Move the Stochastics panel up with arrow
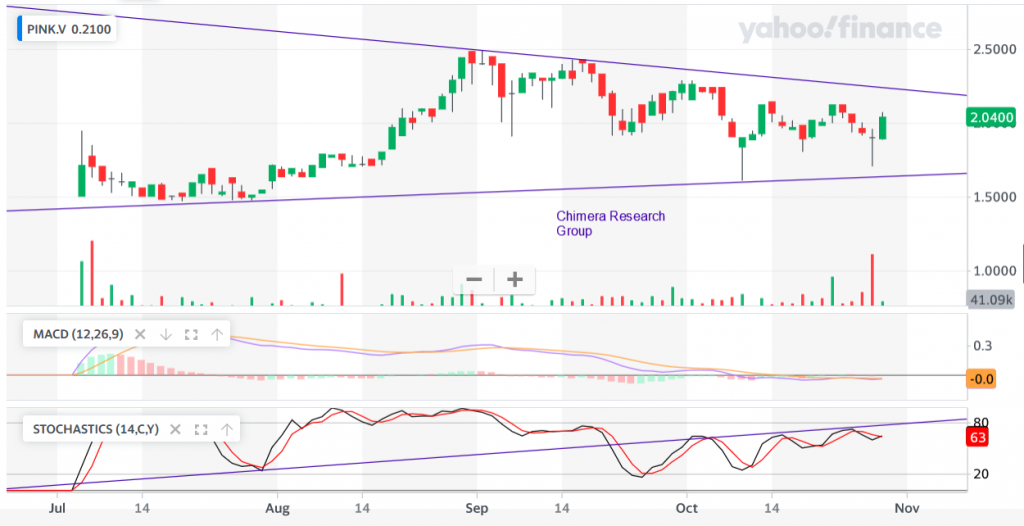This screenshot has height=526, width=1024. point(227,429)
